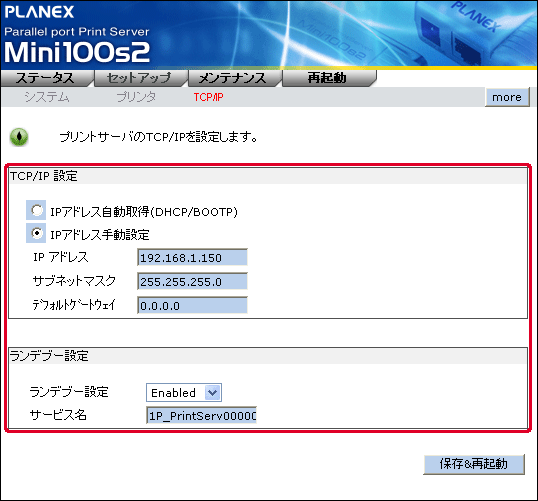Viewport: 538px width, 501px height.
Task: Switch to the セットアップ tab
Action: click(140, 78)
